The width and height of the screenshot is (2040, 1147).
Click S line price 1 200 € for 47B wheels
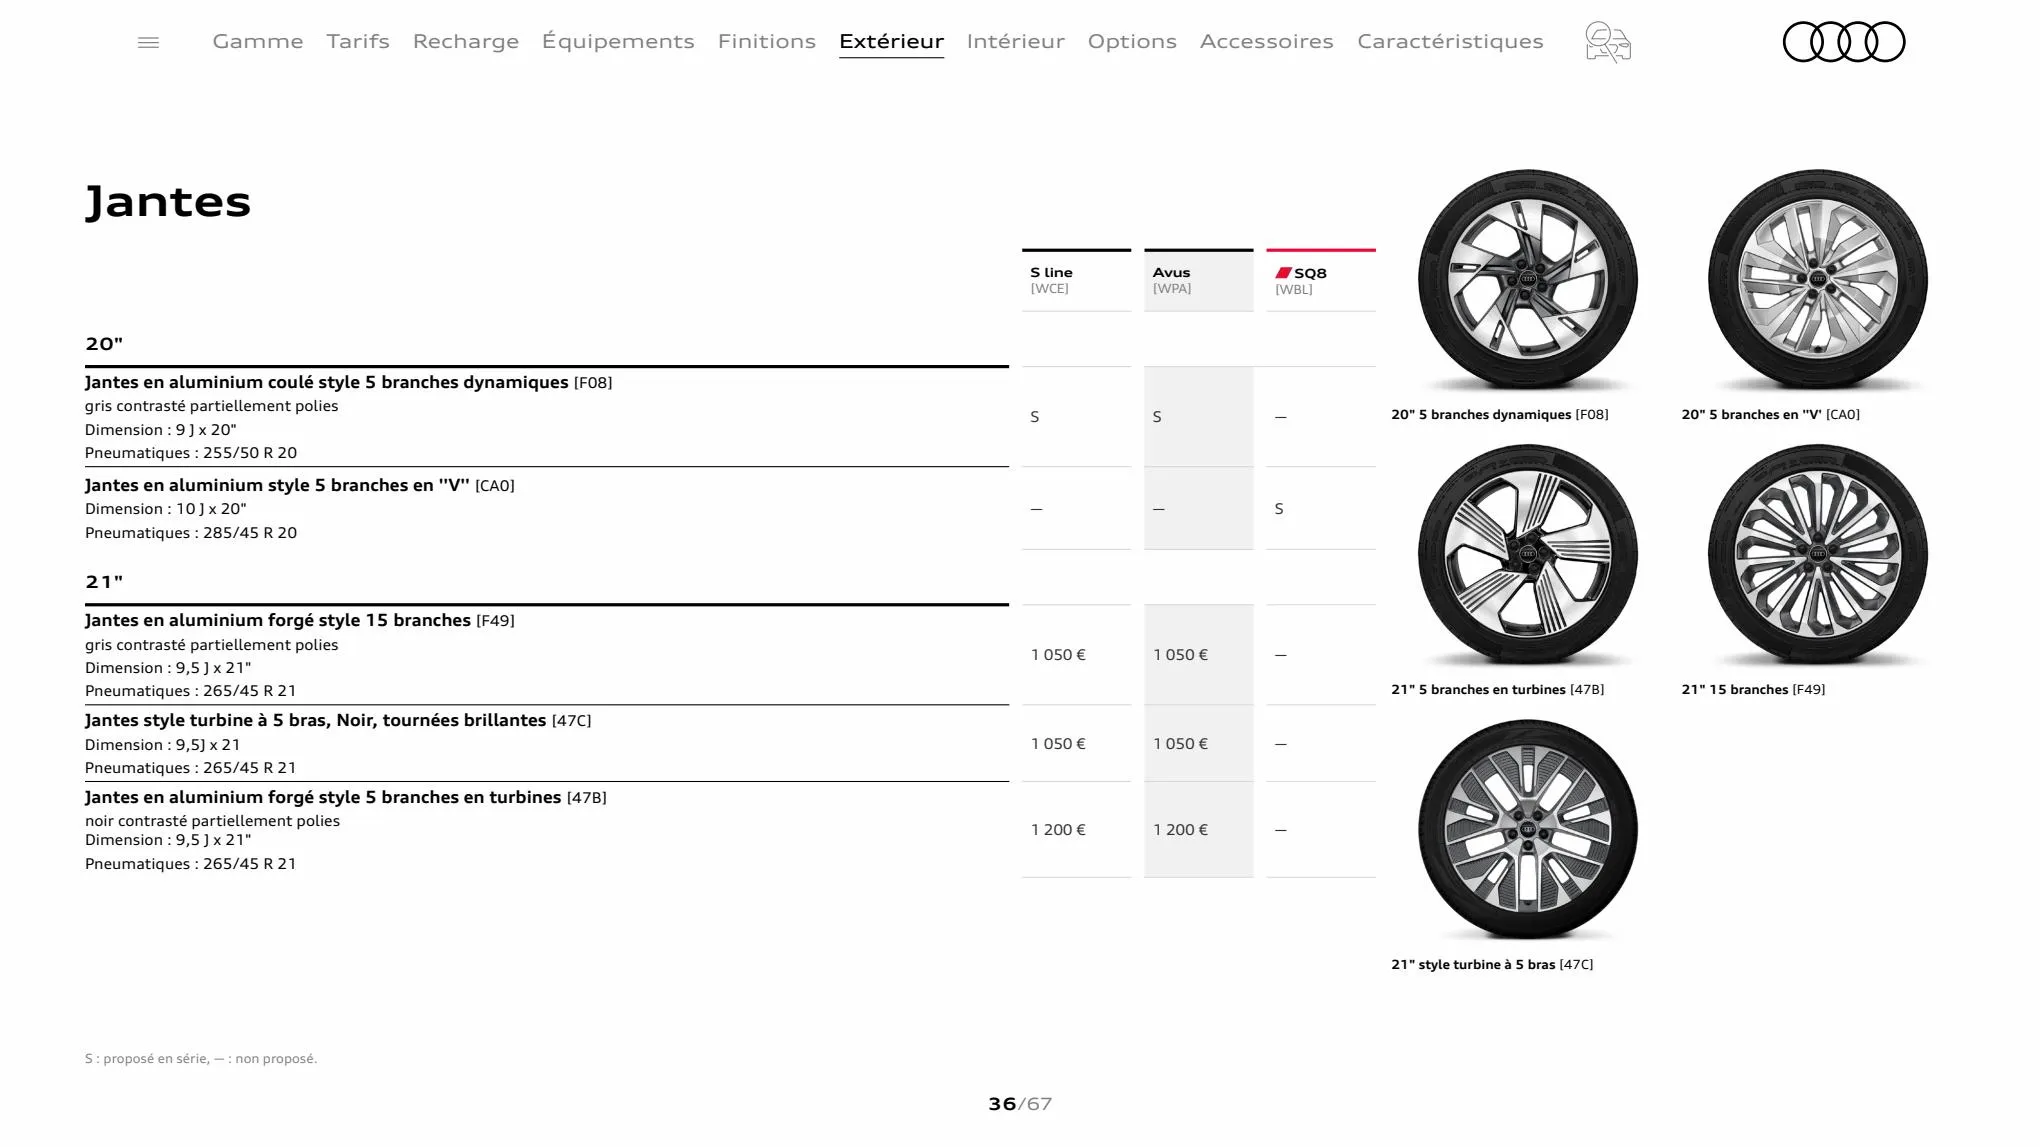tap(1058, 830)
